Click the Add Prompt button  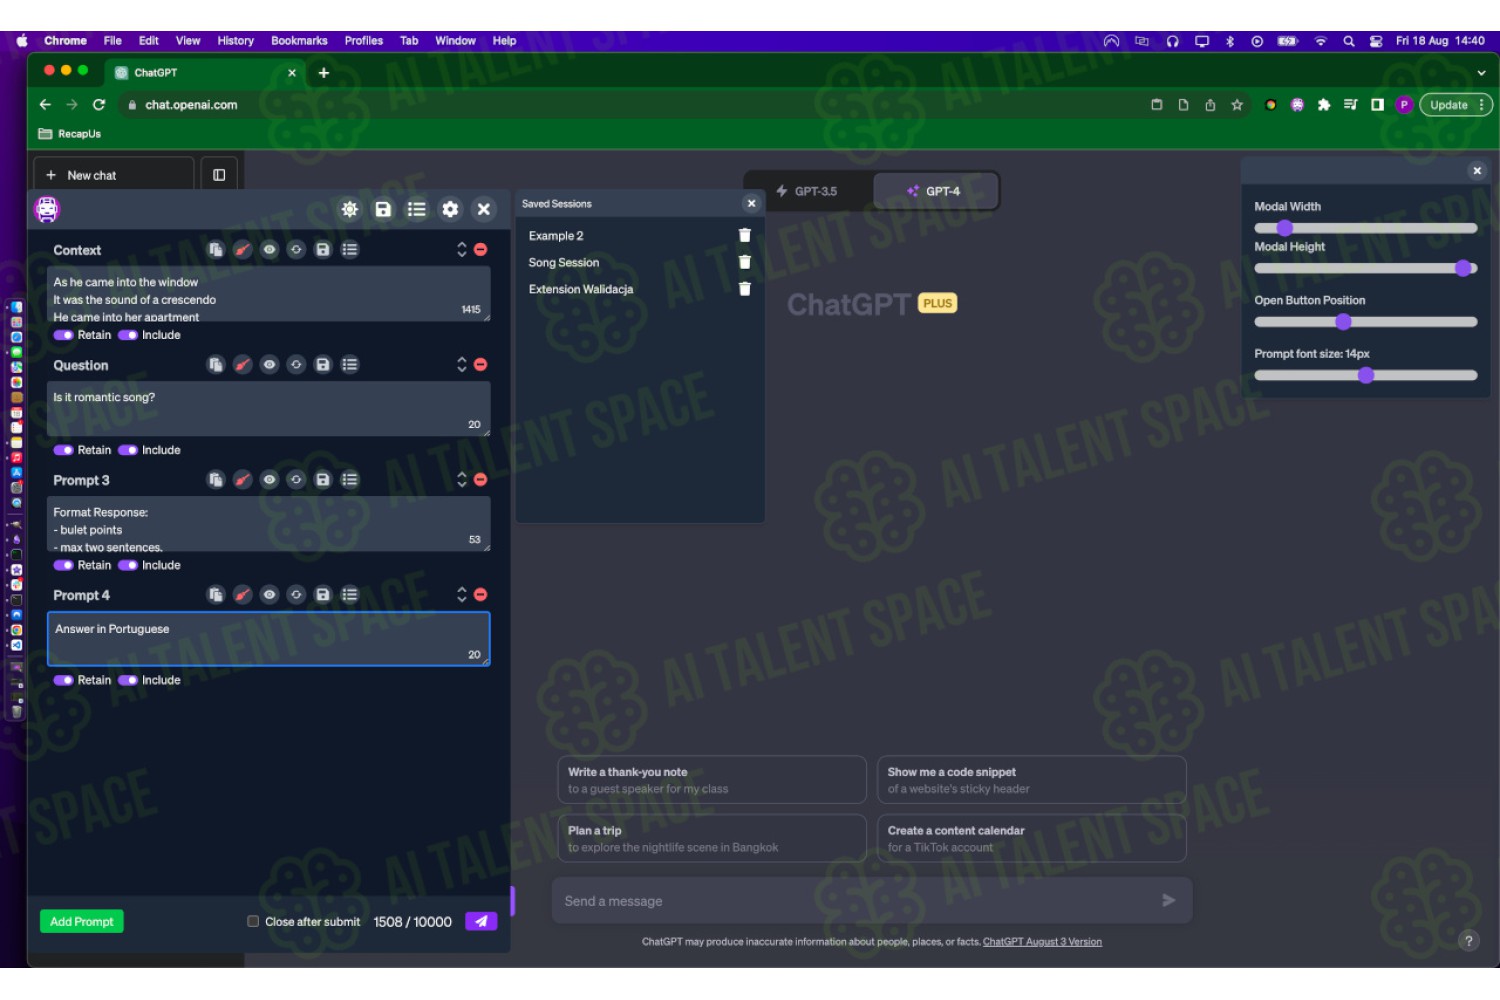(x=82, y=922)
